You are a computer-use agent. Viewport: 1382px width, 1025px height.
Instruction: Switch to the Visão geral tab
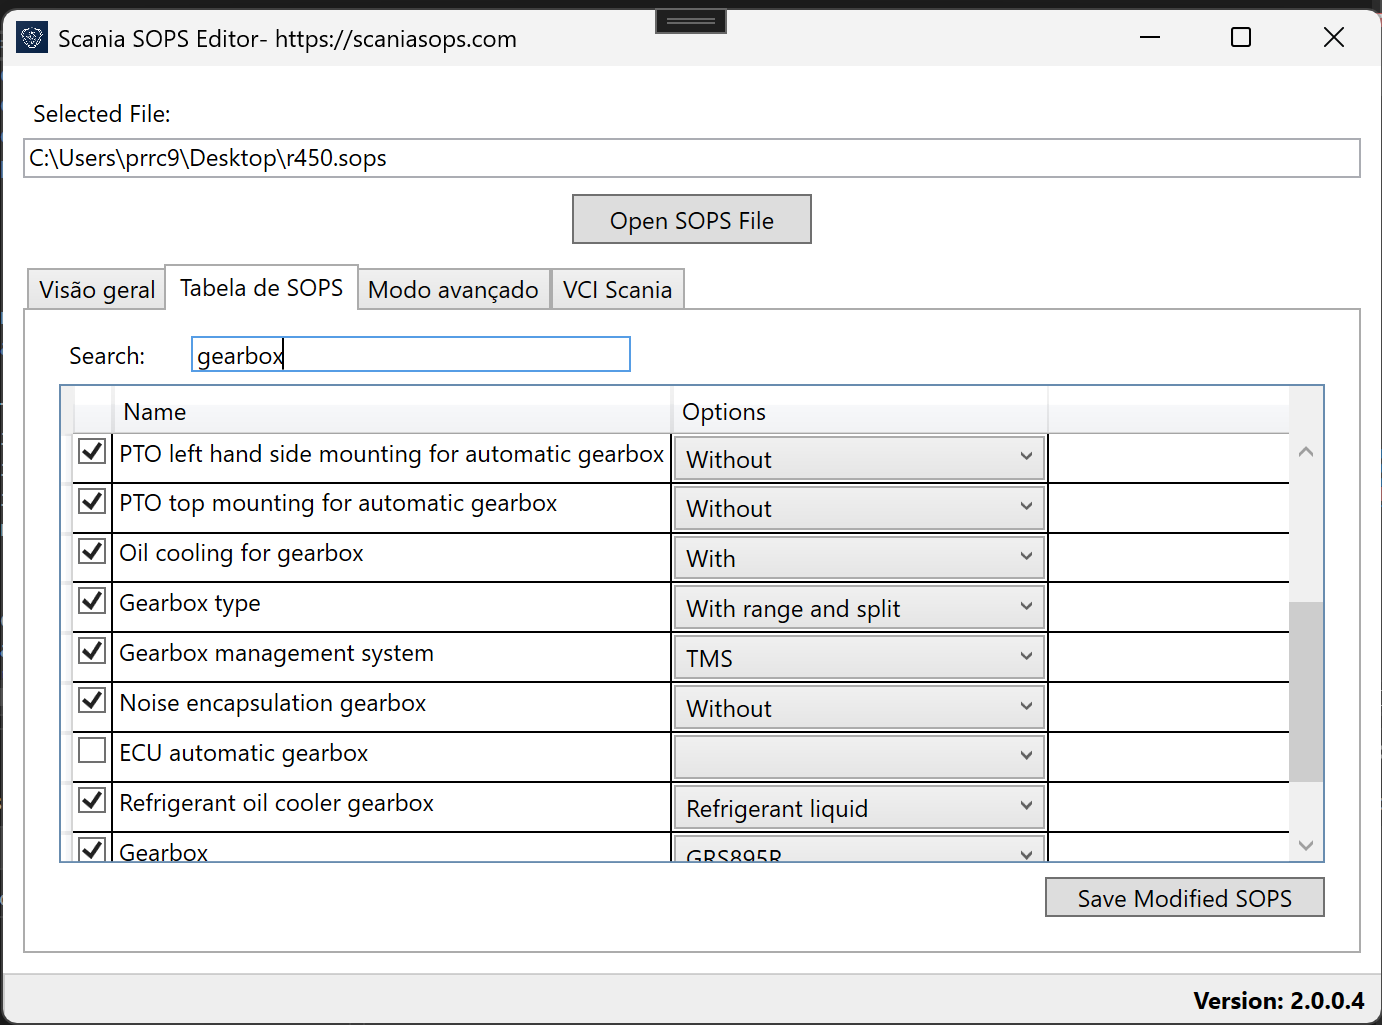[x=95, y=289]
